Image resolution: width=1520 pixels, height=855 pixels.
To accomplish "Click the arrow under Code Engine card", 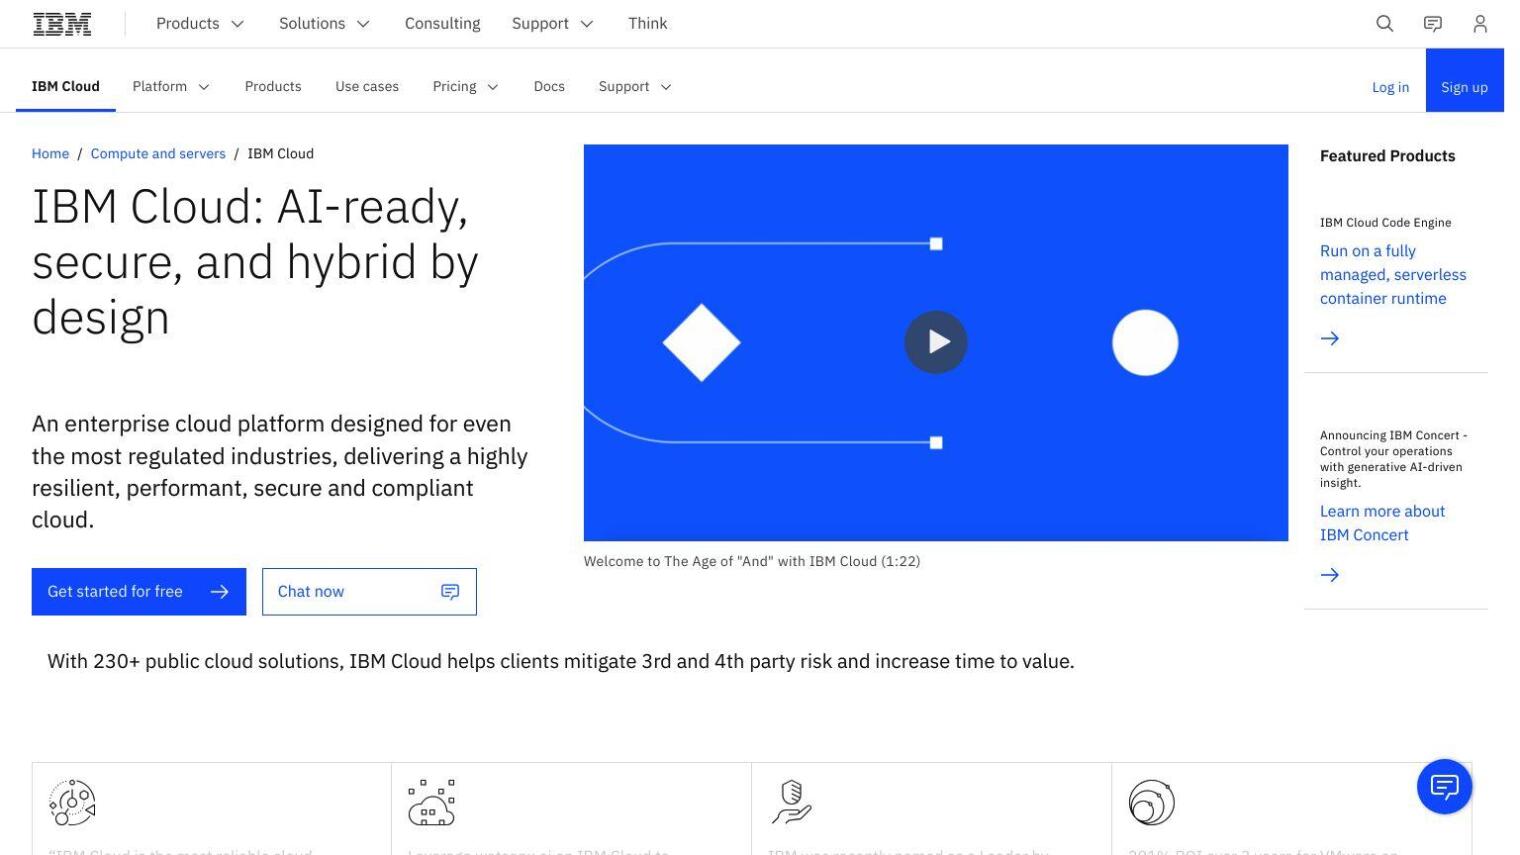I will click(x=1329, y=338).
